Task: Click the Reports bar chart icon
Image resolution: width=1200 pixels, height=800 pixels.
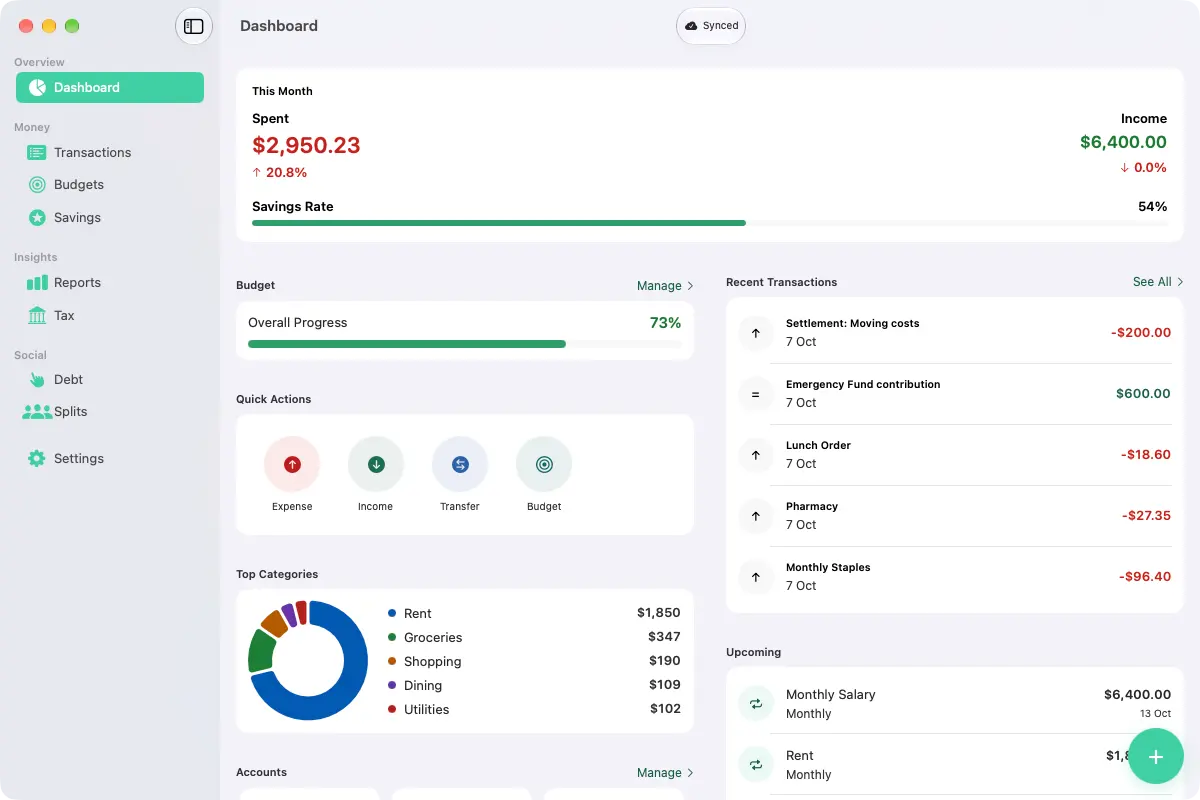Action: (x=37, y=283)
